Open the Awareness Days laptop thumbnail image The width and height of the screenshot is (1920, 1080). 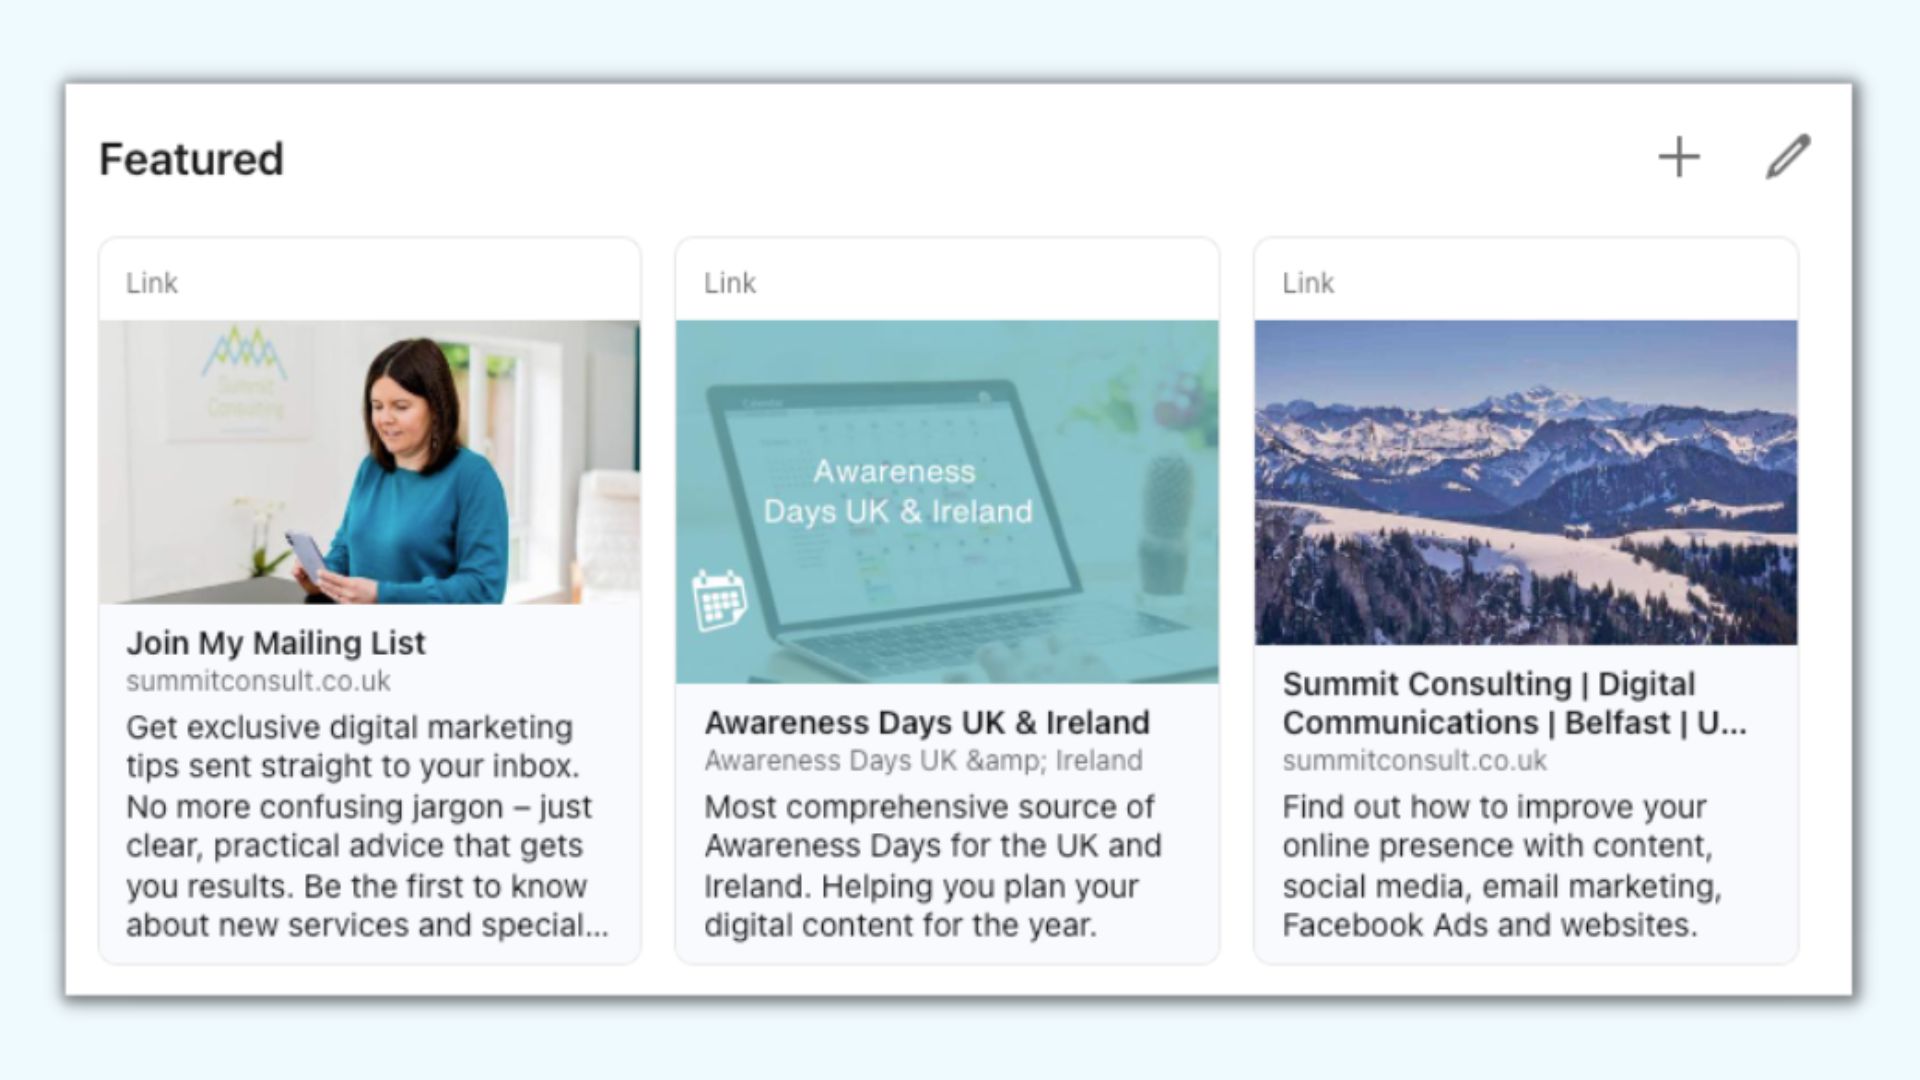[947, 502]
